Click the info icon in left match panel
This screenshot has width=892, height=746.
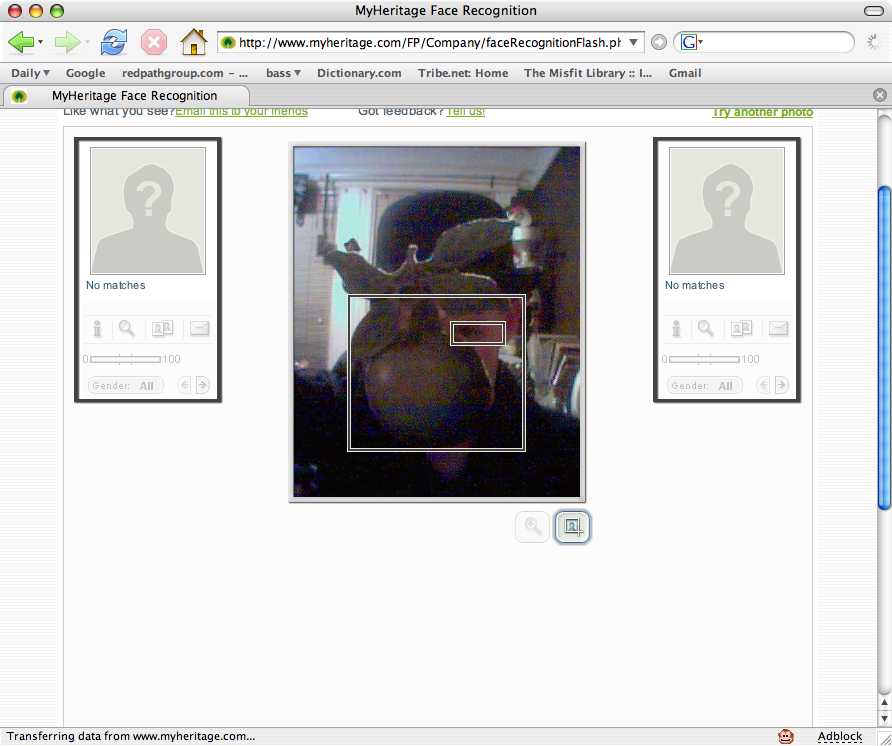point(98,328)
